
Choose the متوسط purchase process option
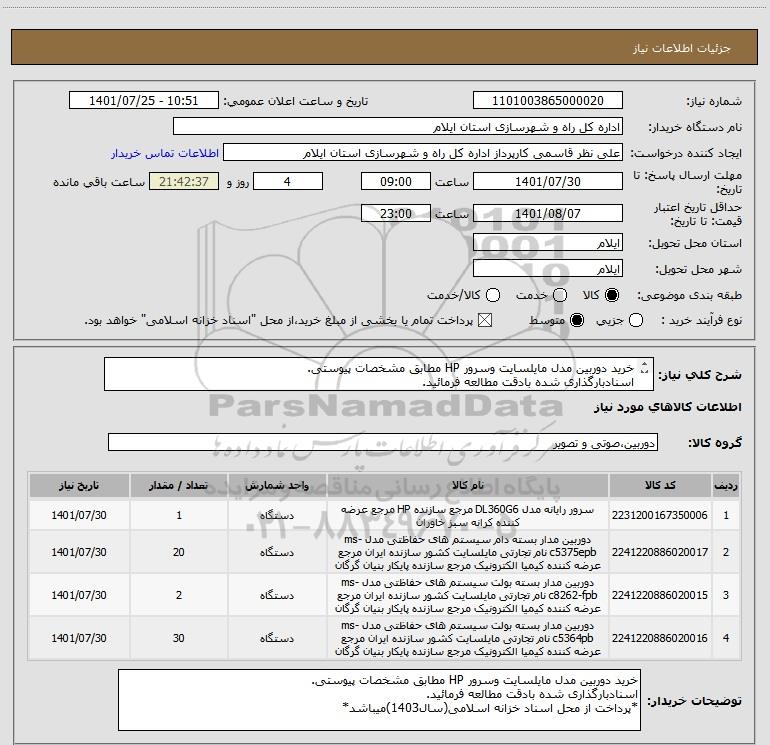coord(577,321)
